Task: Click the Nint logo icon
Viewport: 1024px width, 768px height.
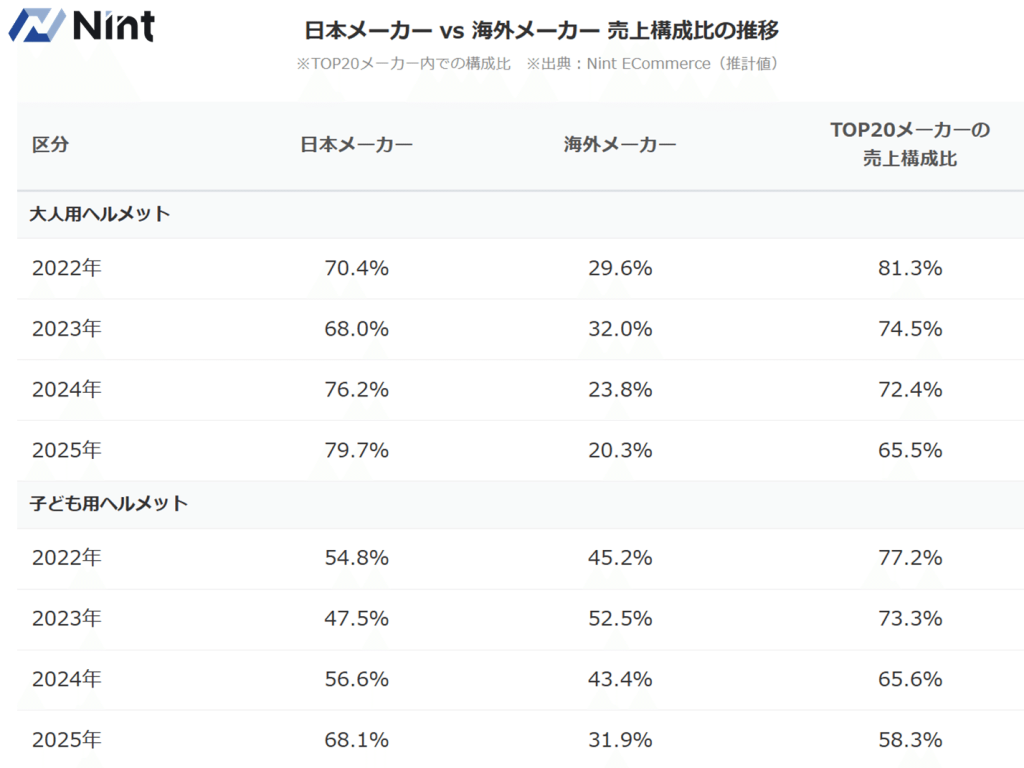Action: pos(36,25)
